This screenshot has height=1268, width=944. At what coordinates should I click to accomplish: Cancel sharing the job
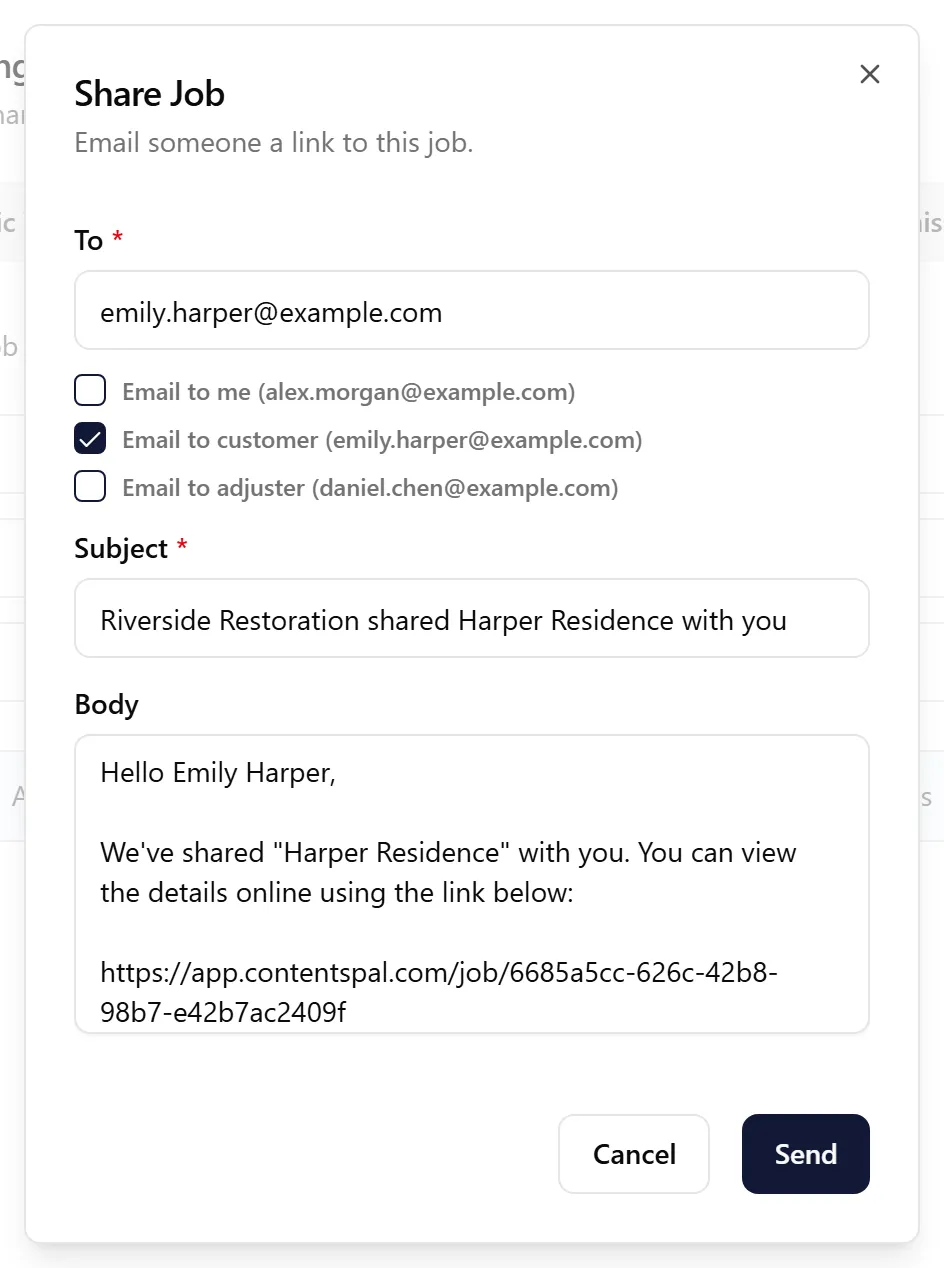pos(634,1154)
